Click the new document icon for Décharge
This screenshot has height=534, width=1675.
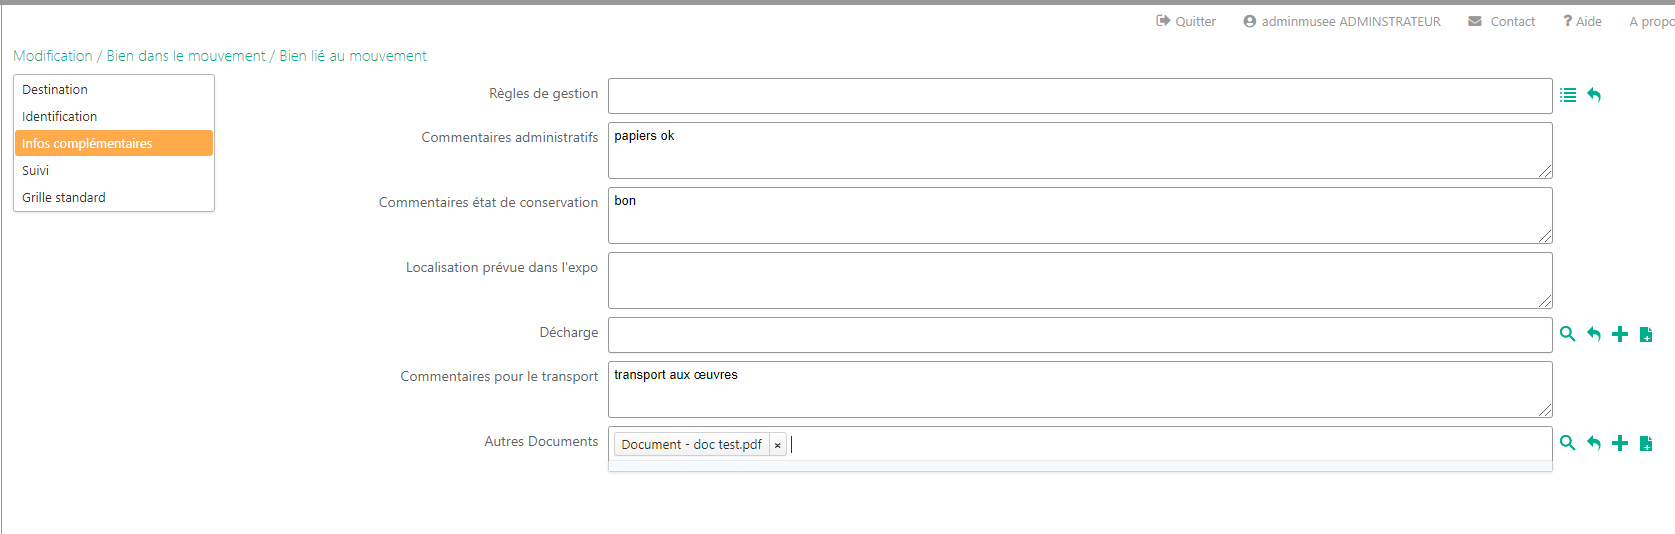[x=1646, y=334]
